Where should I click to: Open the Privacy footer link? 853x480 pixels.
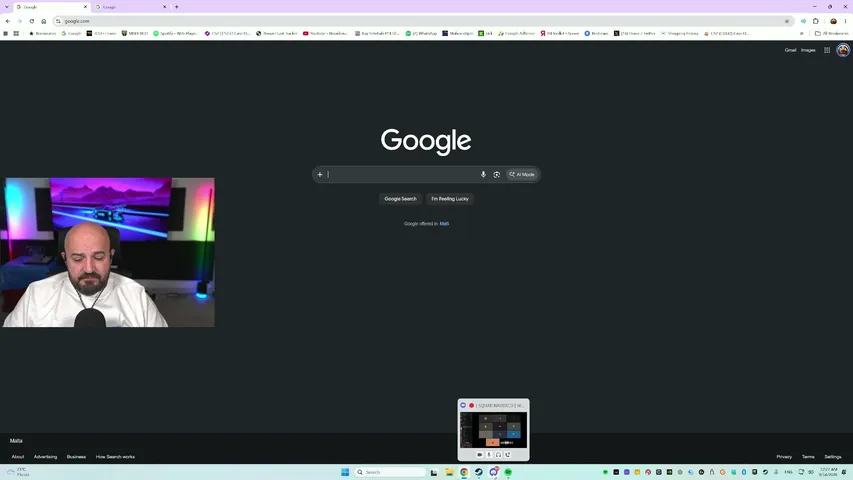pyautogui.click(x=784, y=457)
